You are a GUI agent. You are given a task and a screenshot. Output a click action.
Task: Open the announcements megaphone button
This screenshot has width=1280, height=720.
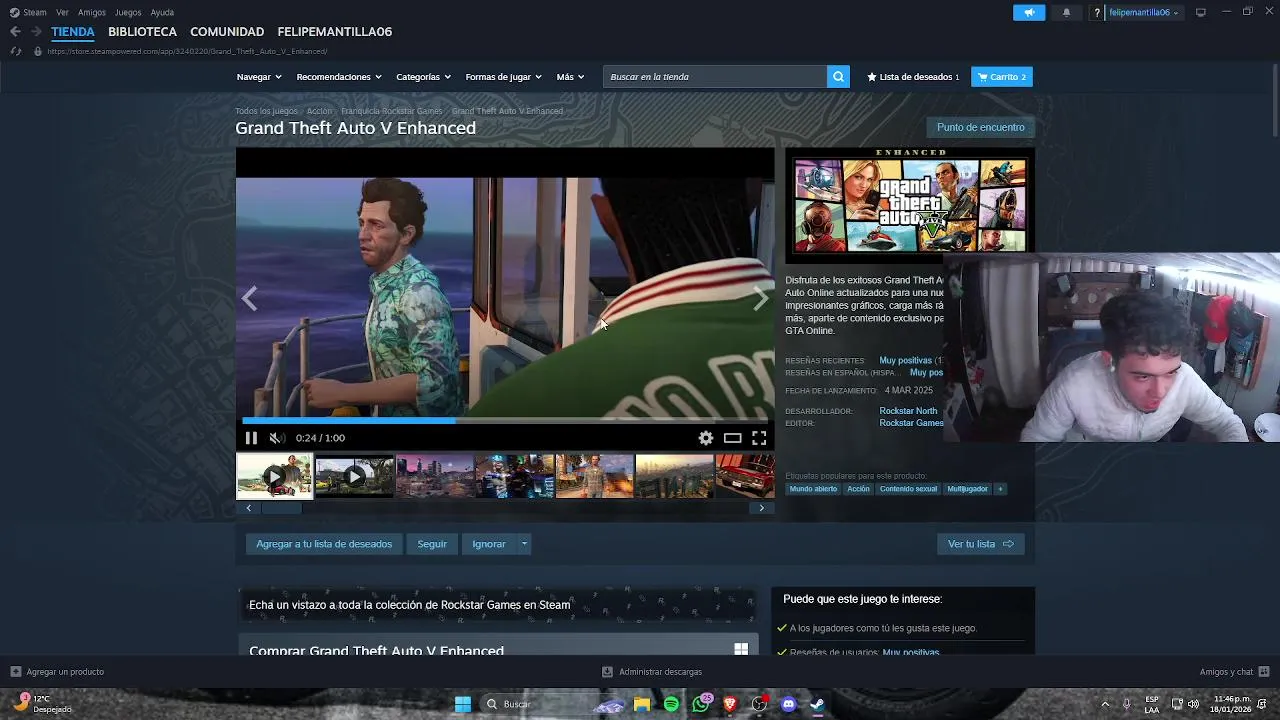click(x=1029, y=12)
